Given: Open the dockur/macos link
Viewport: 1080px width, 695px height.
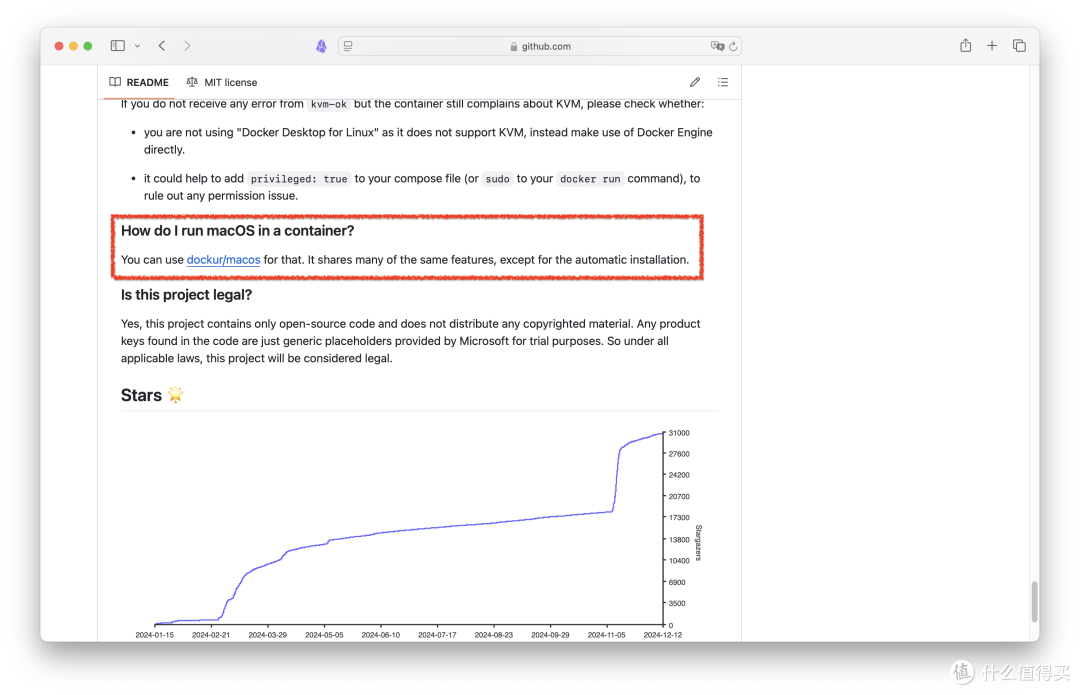Looking at the screenshot, I should 223,259.
